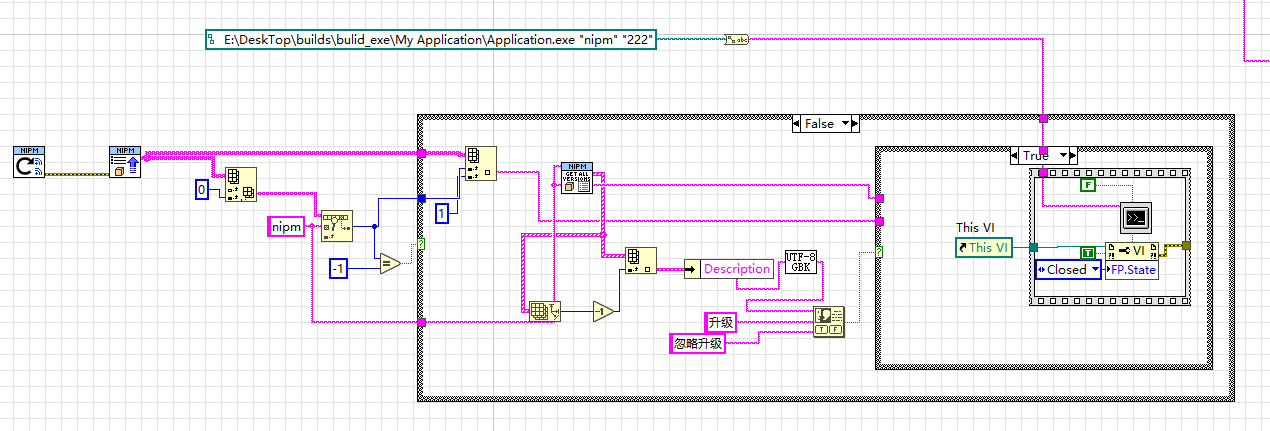This screenshot has width=1270, height=431.
Task: Click the 升级 string constant
Action: pos(720,322)
